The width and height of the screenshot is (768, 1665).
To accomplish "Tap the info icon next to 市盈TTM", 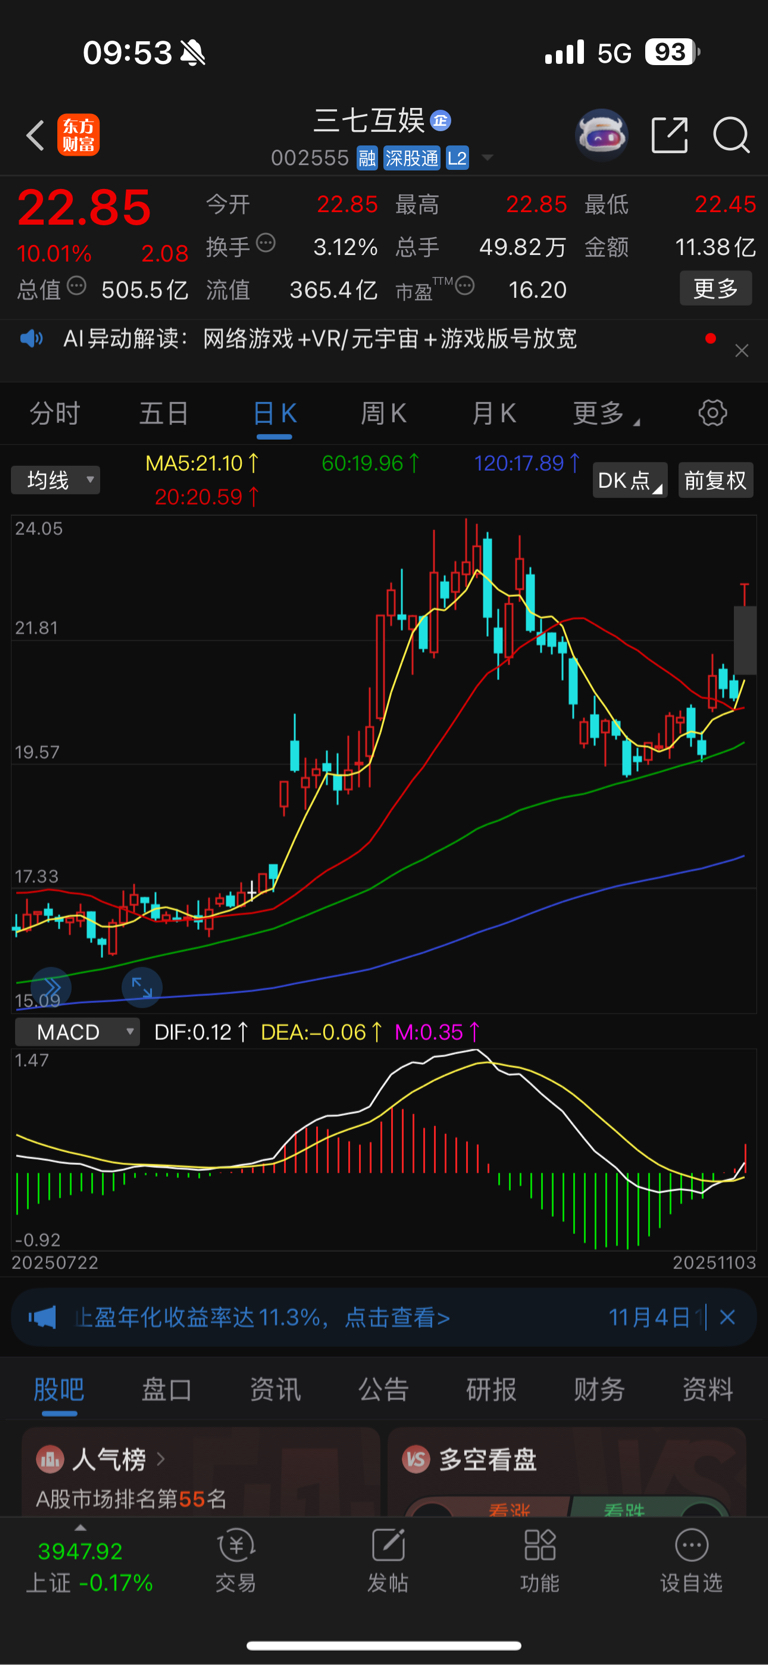I will tap(465, 287).
